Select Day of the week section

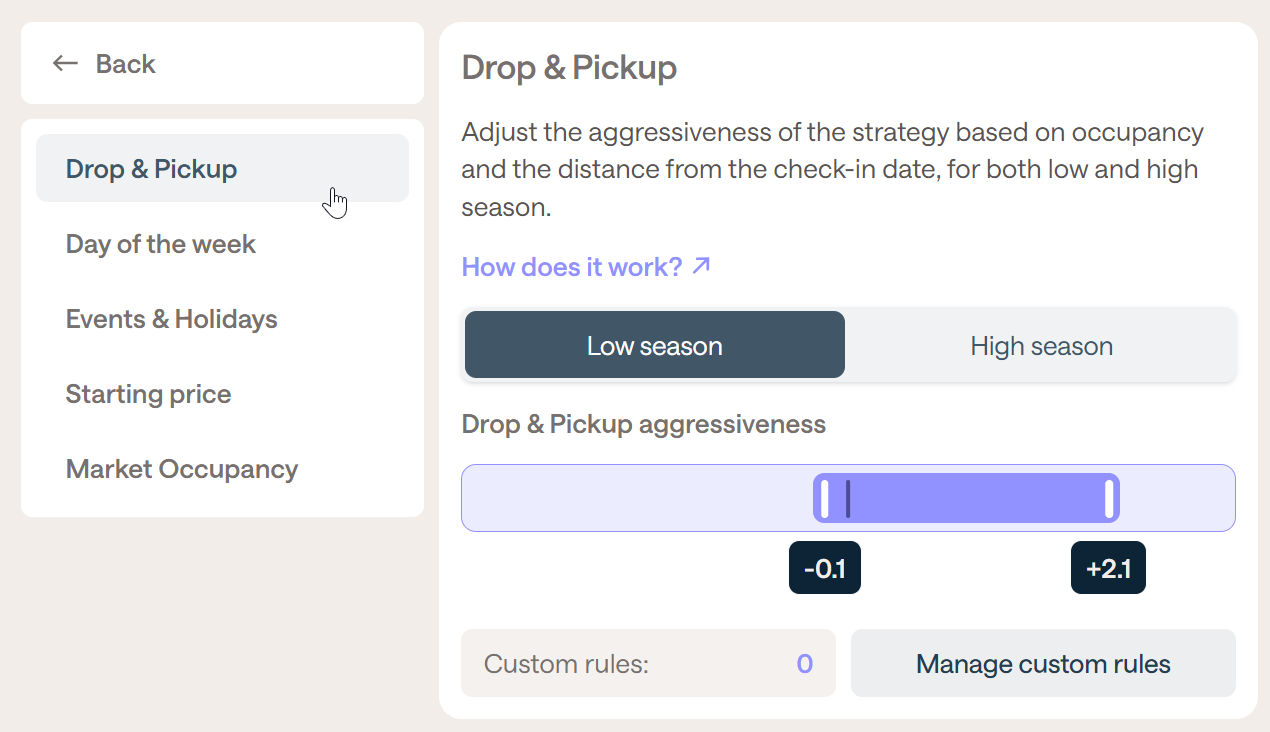click(161, 244)
